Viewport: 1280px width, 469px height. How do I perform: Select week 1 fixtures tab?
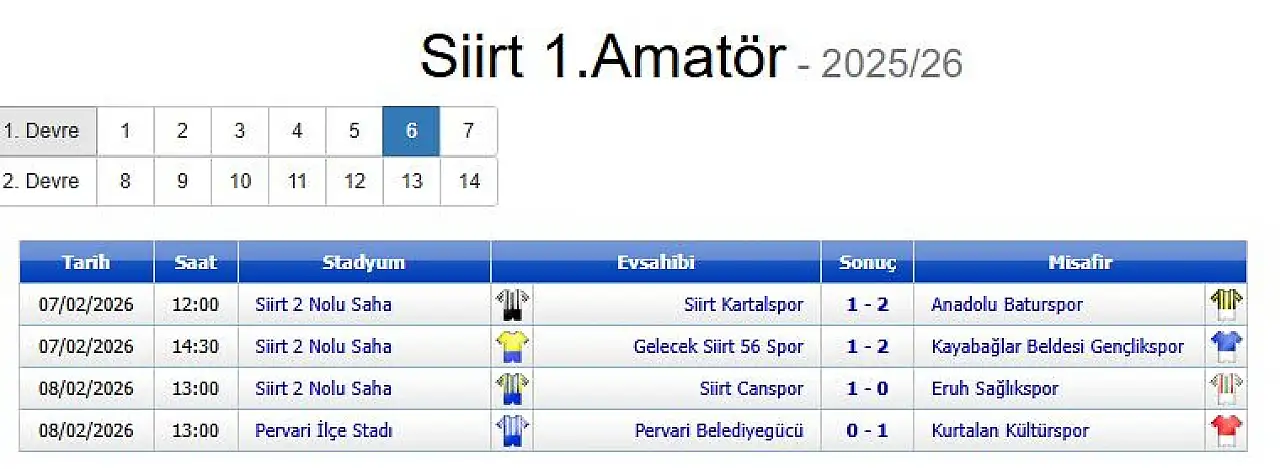[125, 131]
